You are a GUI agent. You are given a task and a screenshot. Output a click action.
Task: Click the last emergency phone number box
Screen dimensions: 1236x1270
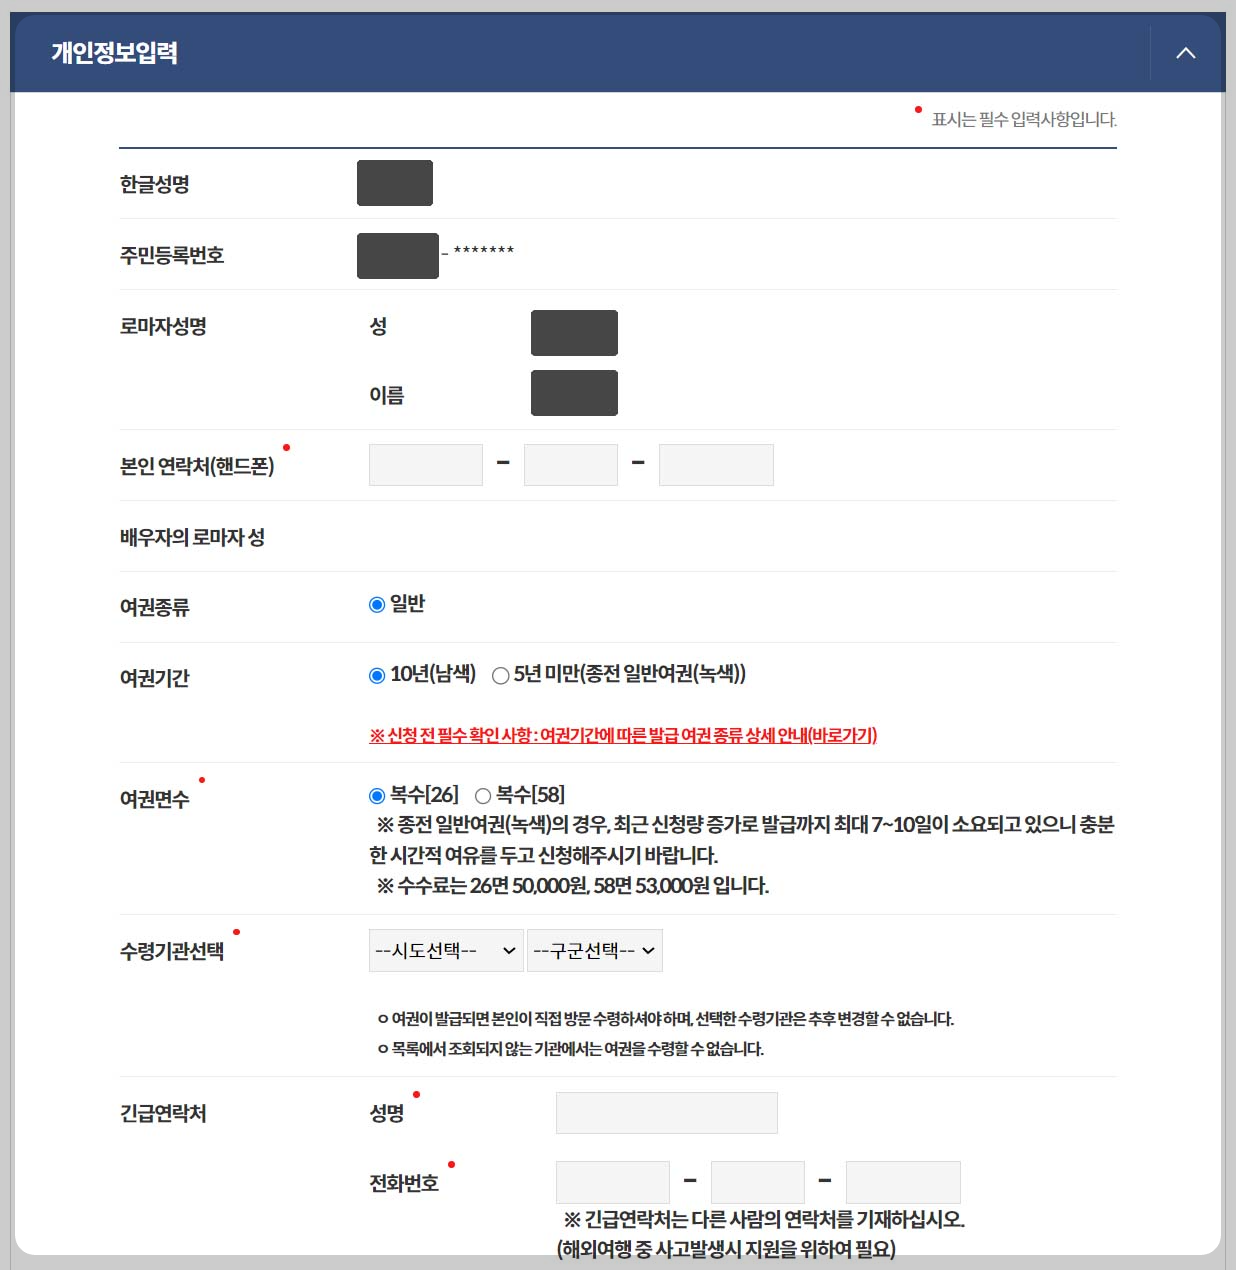(x=902, y=1181)
